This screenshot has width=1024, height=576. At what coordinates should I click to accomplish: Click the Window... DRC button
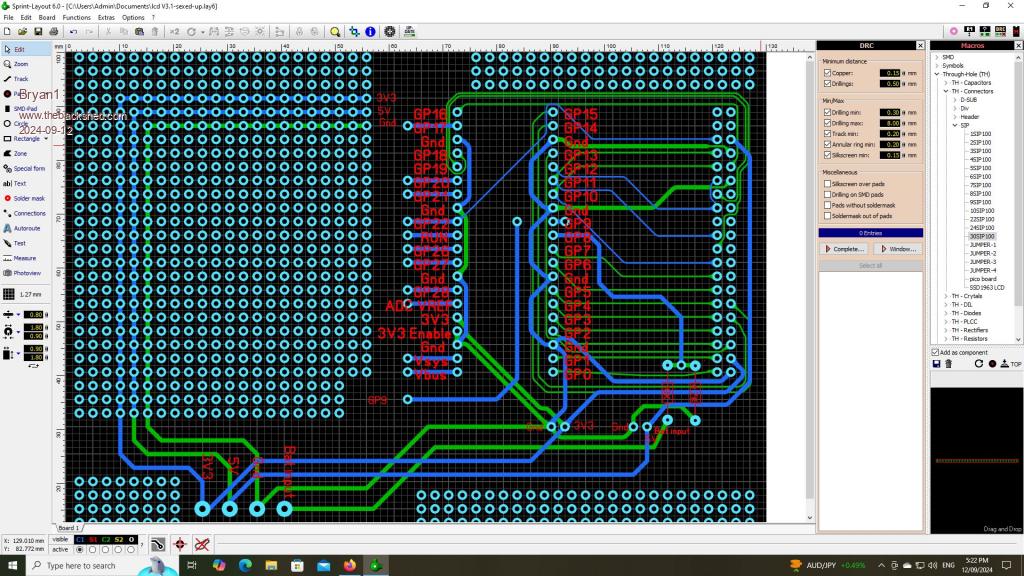point(896,248)
